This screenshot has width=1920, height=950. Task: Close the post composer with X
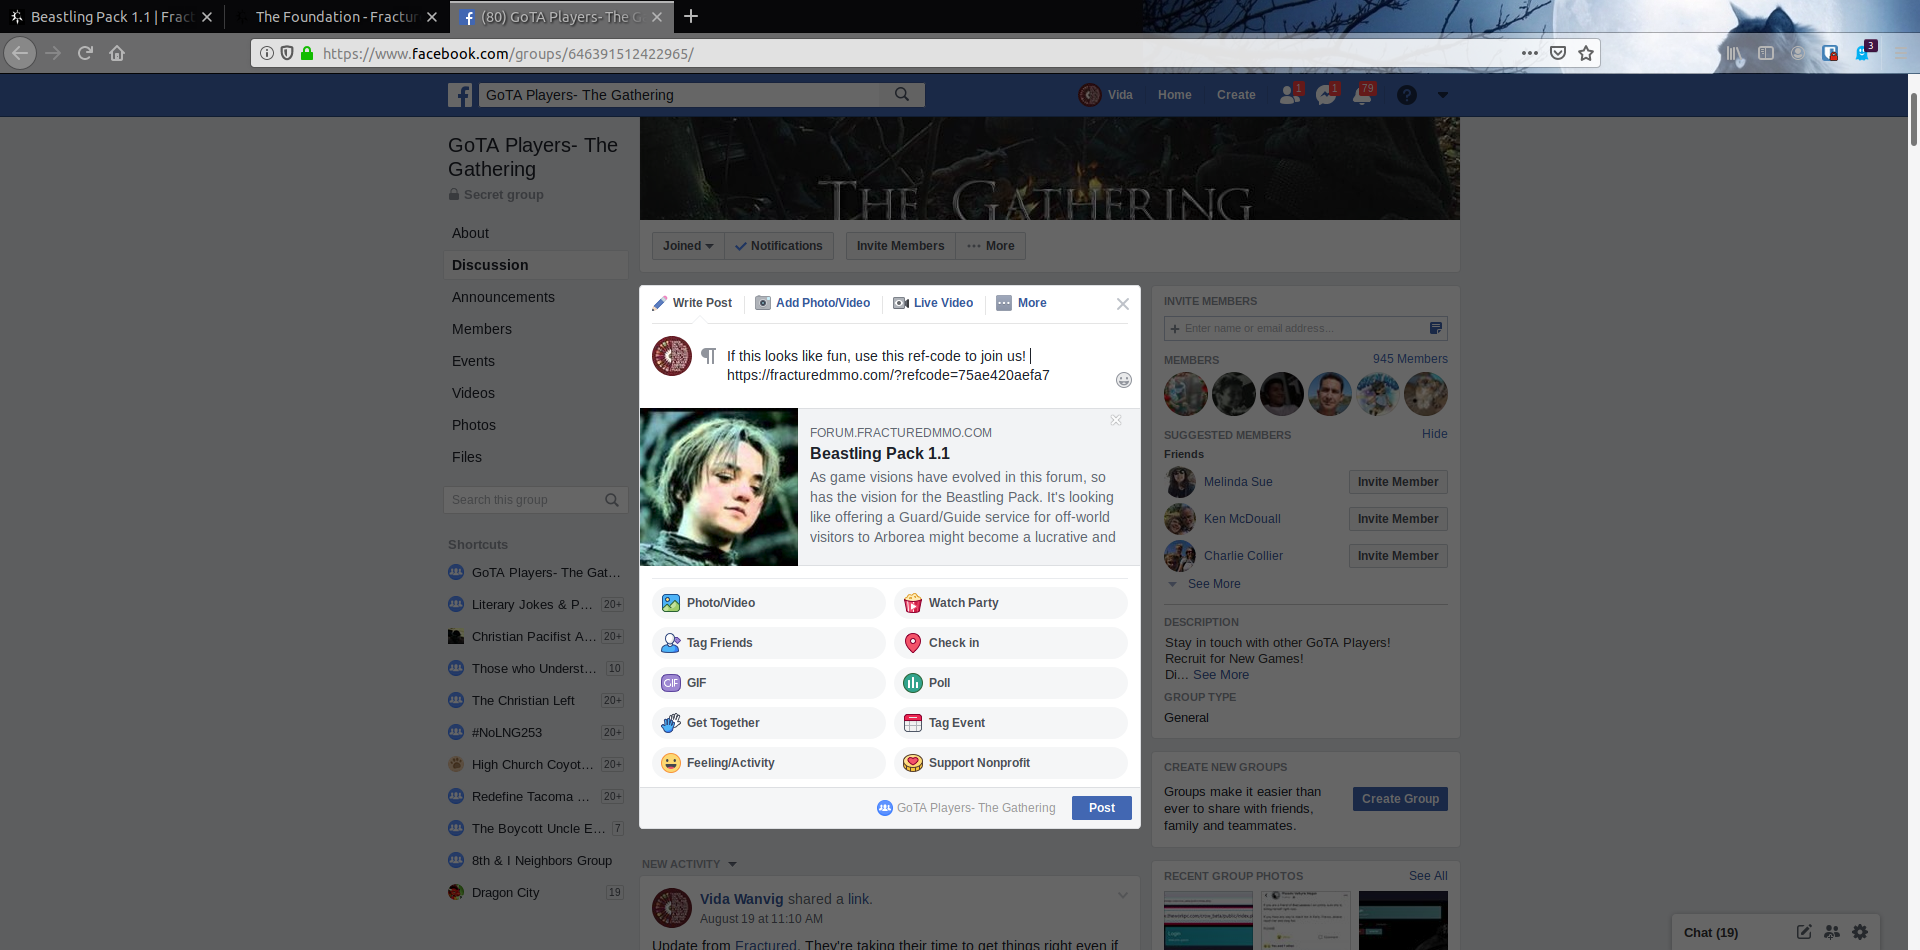(x=1123, y=304)
